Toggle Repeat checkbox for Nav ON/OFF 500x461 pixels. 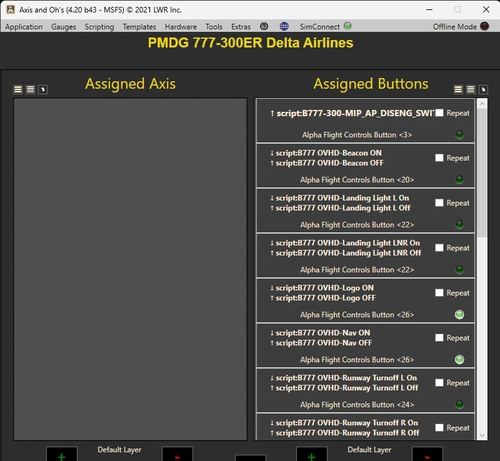[x=439, y=338]
